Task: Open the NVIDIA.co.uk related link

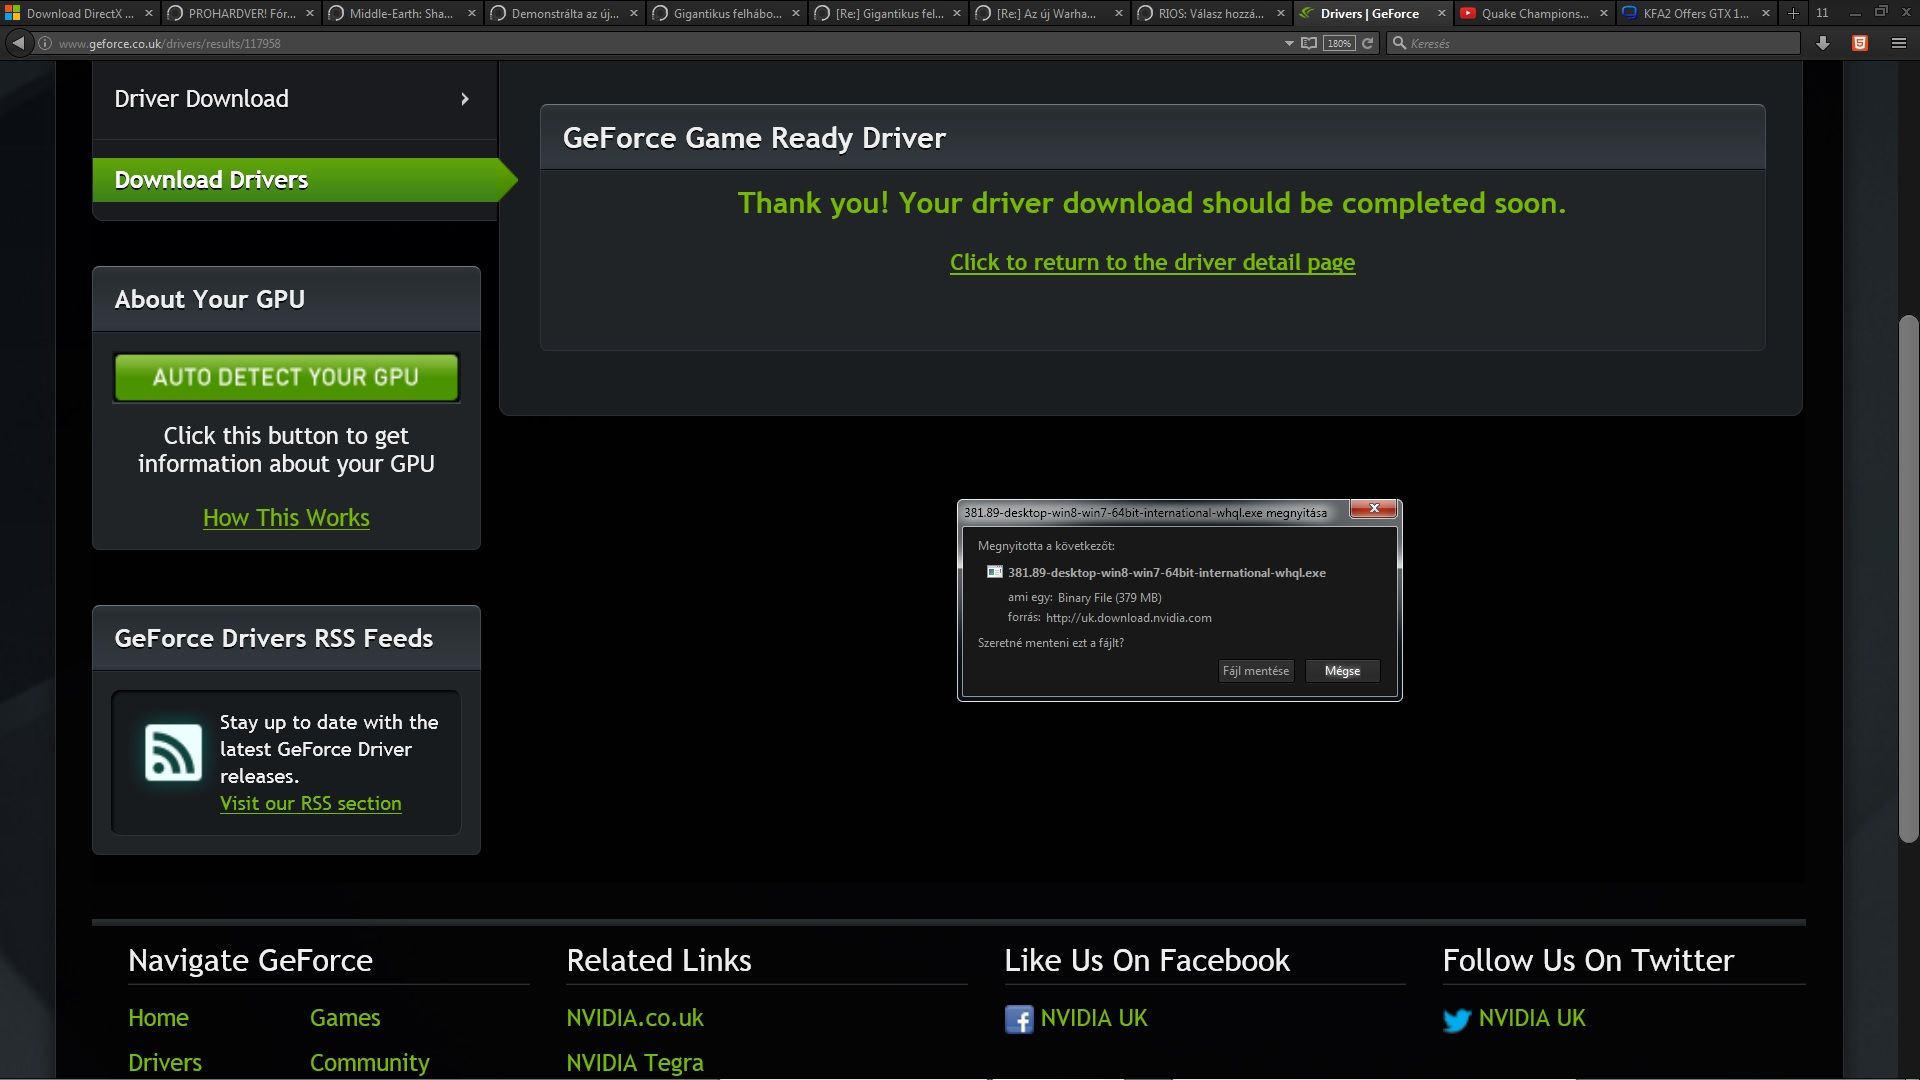Action: pos(635,1018)
